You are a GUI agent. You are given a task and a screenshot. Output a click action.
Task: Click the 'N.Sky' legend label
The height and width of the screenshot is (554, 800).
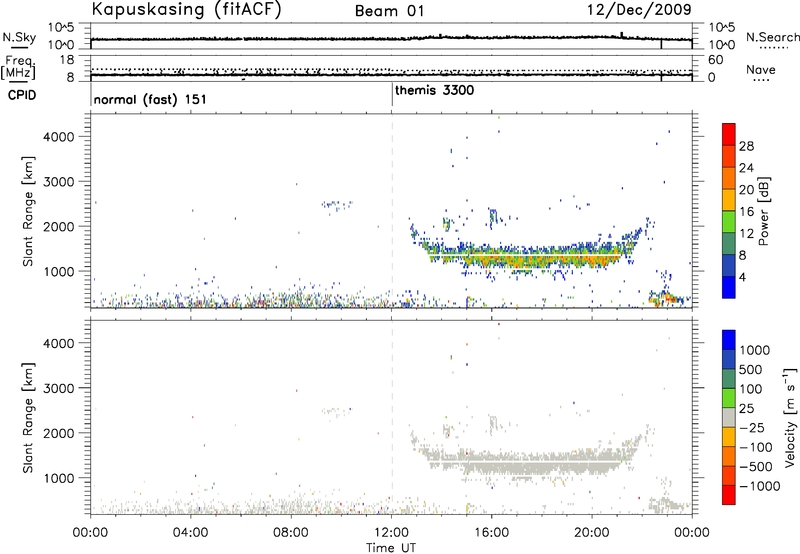point(19,37)
